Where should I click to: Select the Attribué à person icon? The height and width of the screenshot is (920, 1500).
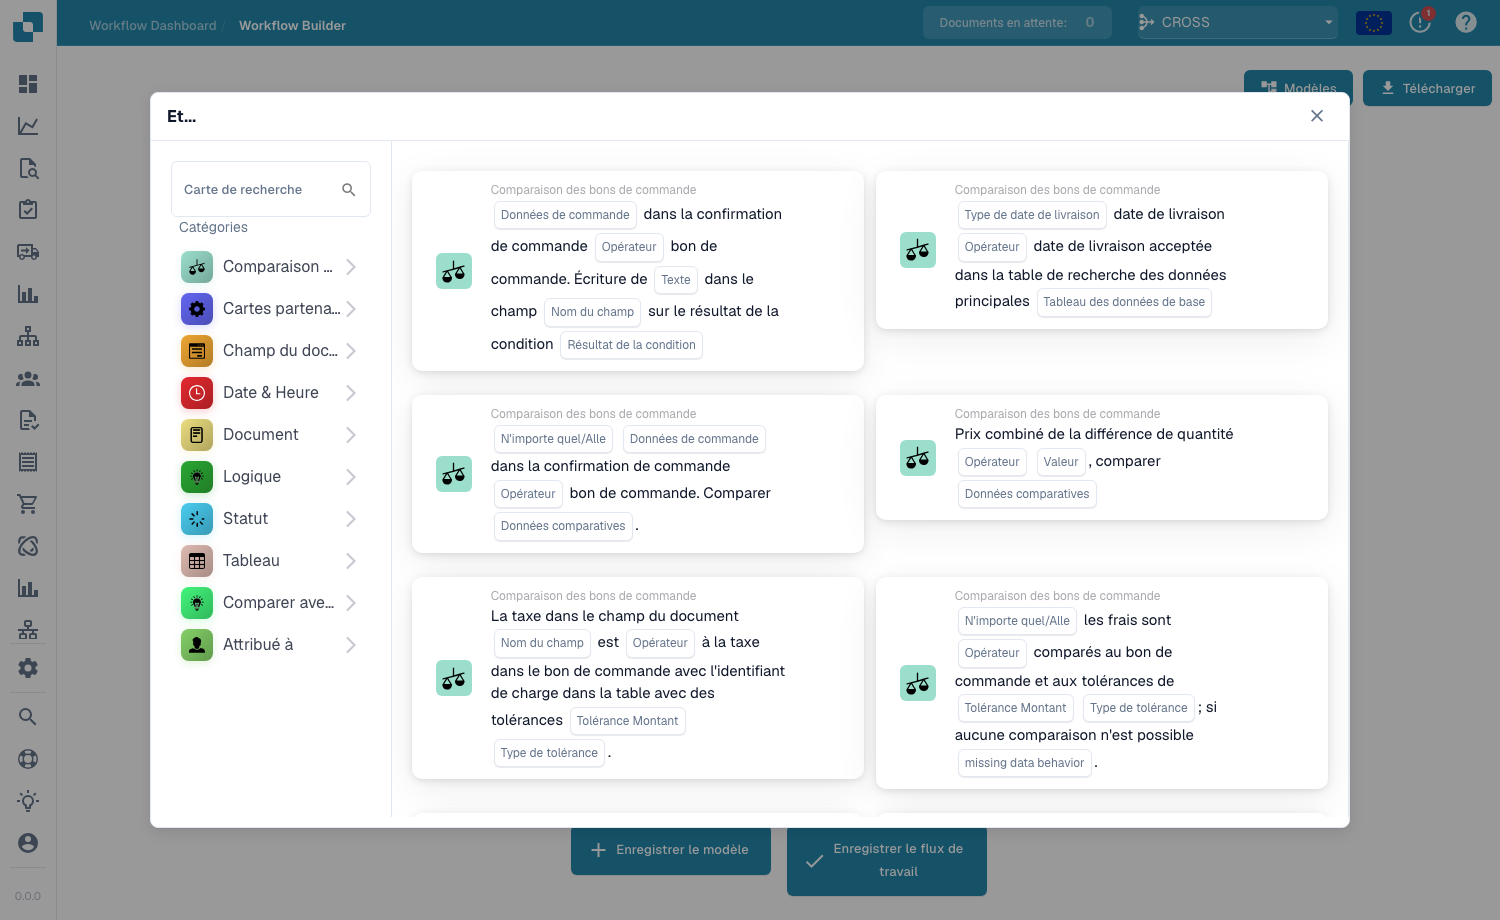197,645
